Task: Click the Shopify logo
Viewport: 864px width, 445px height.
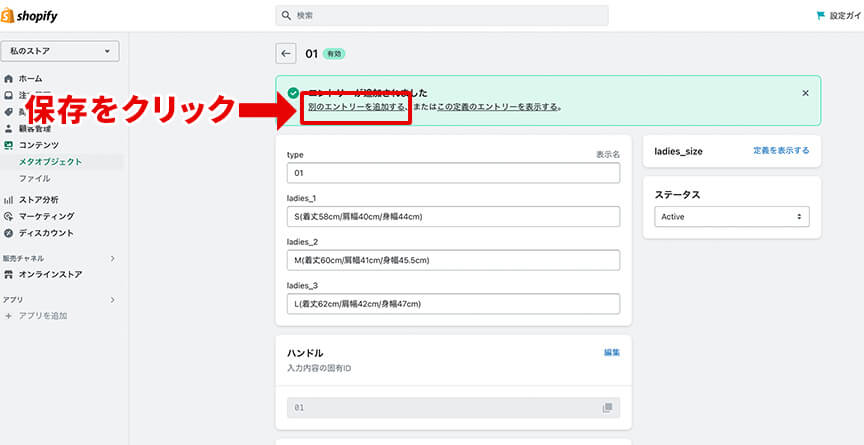Action: (29, 17)
